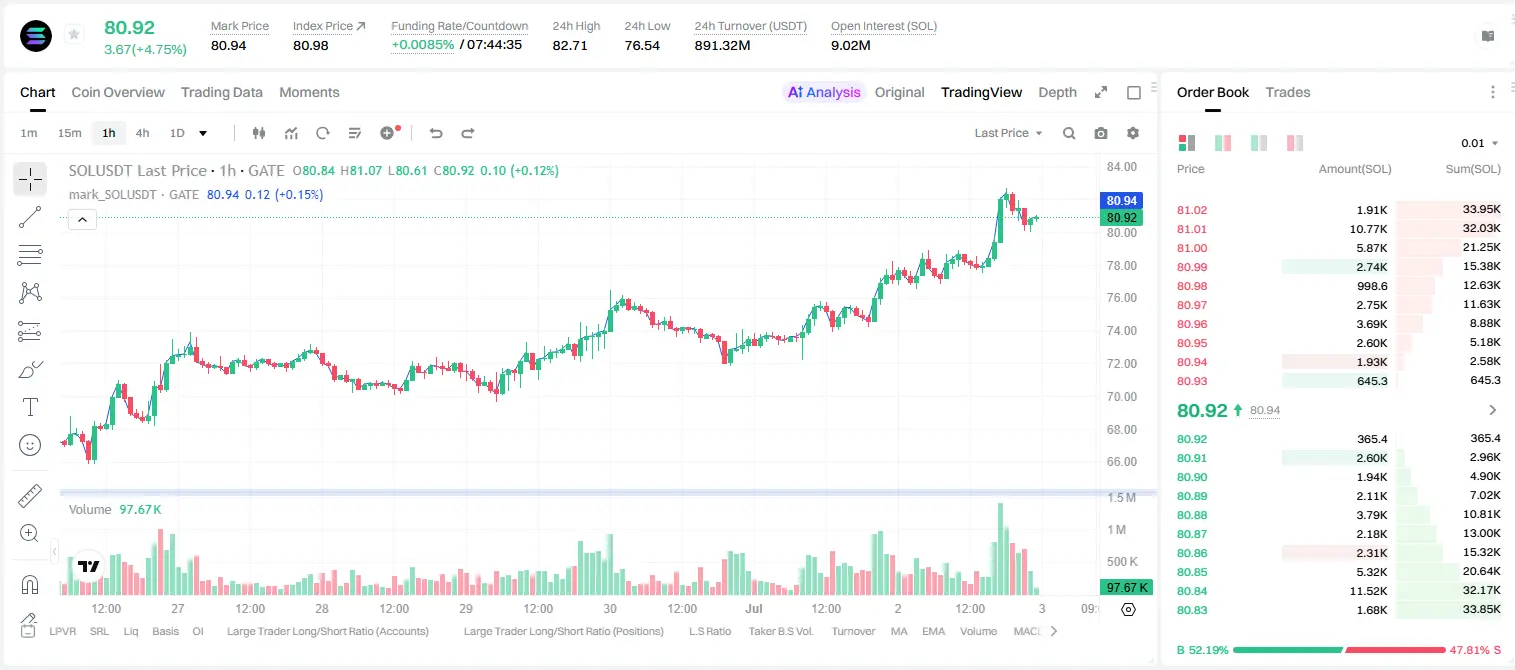Open the Coin Overview tab
Screen dimensions: 1515x670
[x=118, y=92]
